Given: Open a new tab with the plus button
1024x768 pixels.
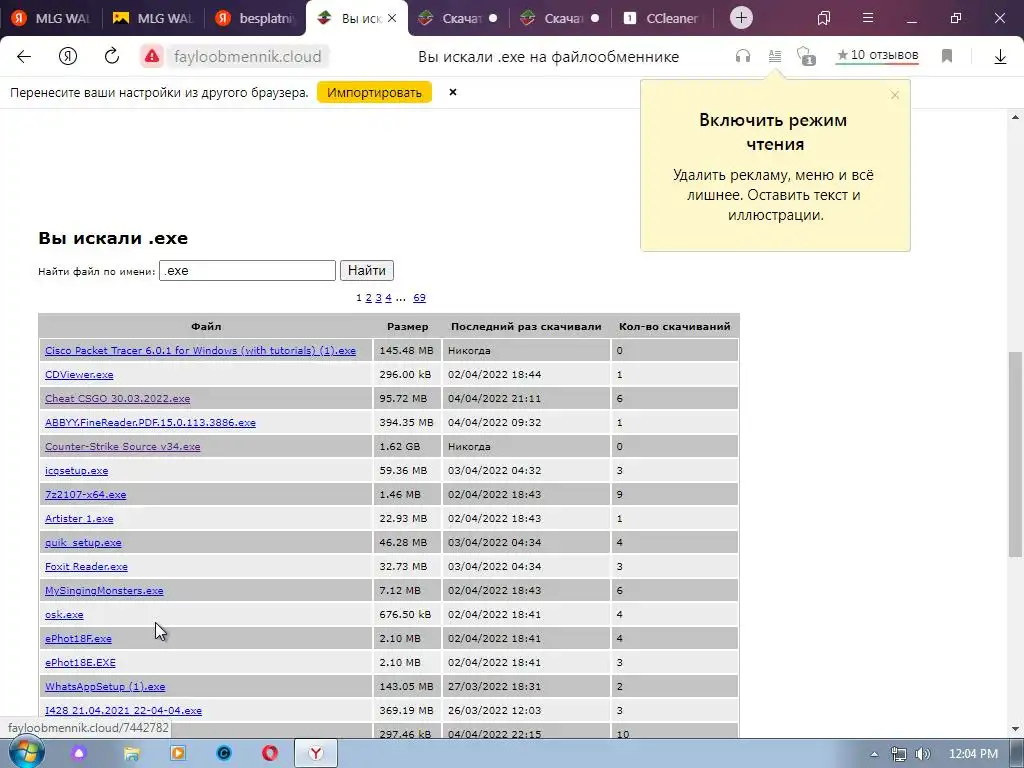Looking at the screenshot, I should coord(741,18).
